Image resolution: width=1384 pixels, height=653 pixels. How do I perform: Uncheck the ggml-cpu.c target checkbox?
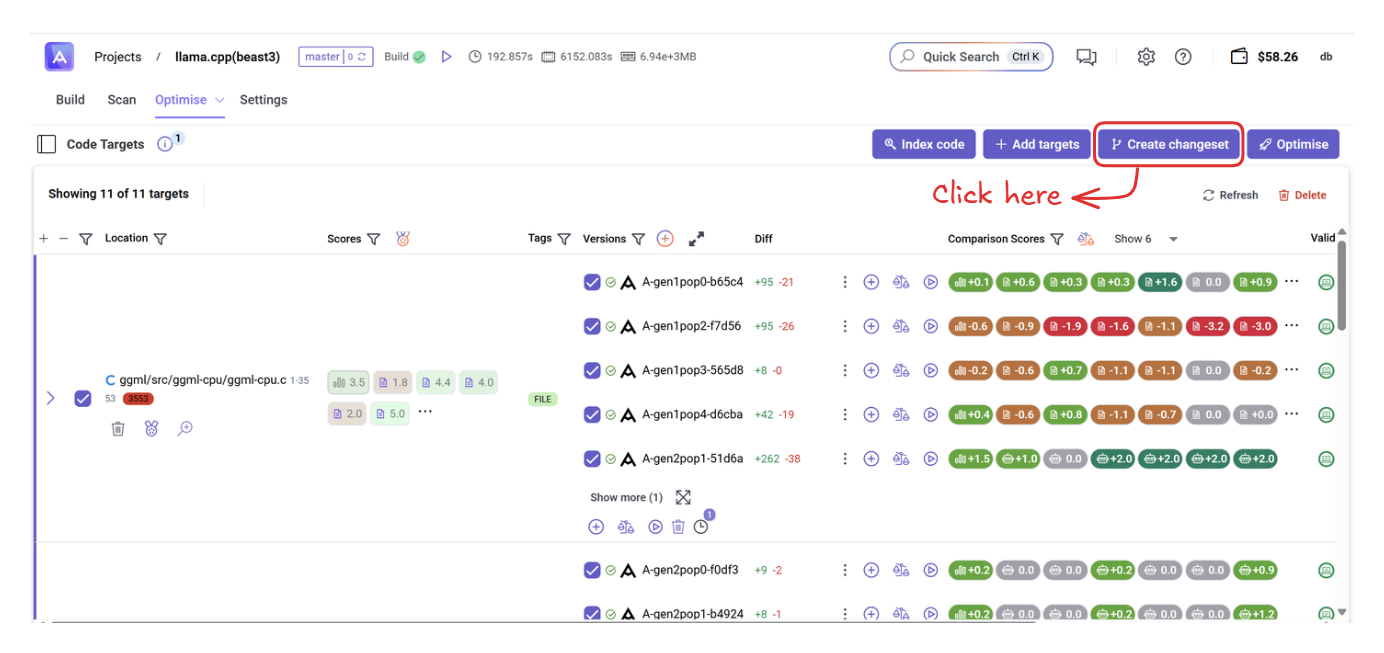click(83, 398)
